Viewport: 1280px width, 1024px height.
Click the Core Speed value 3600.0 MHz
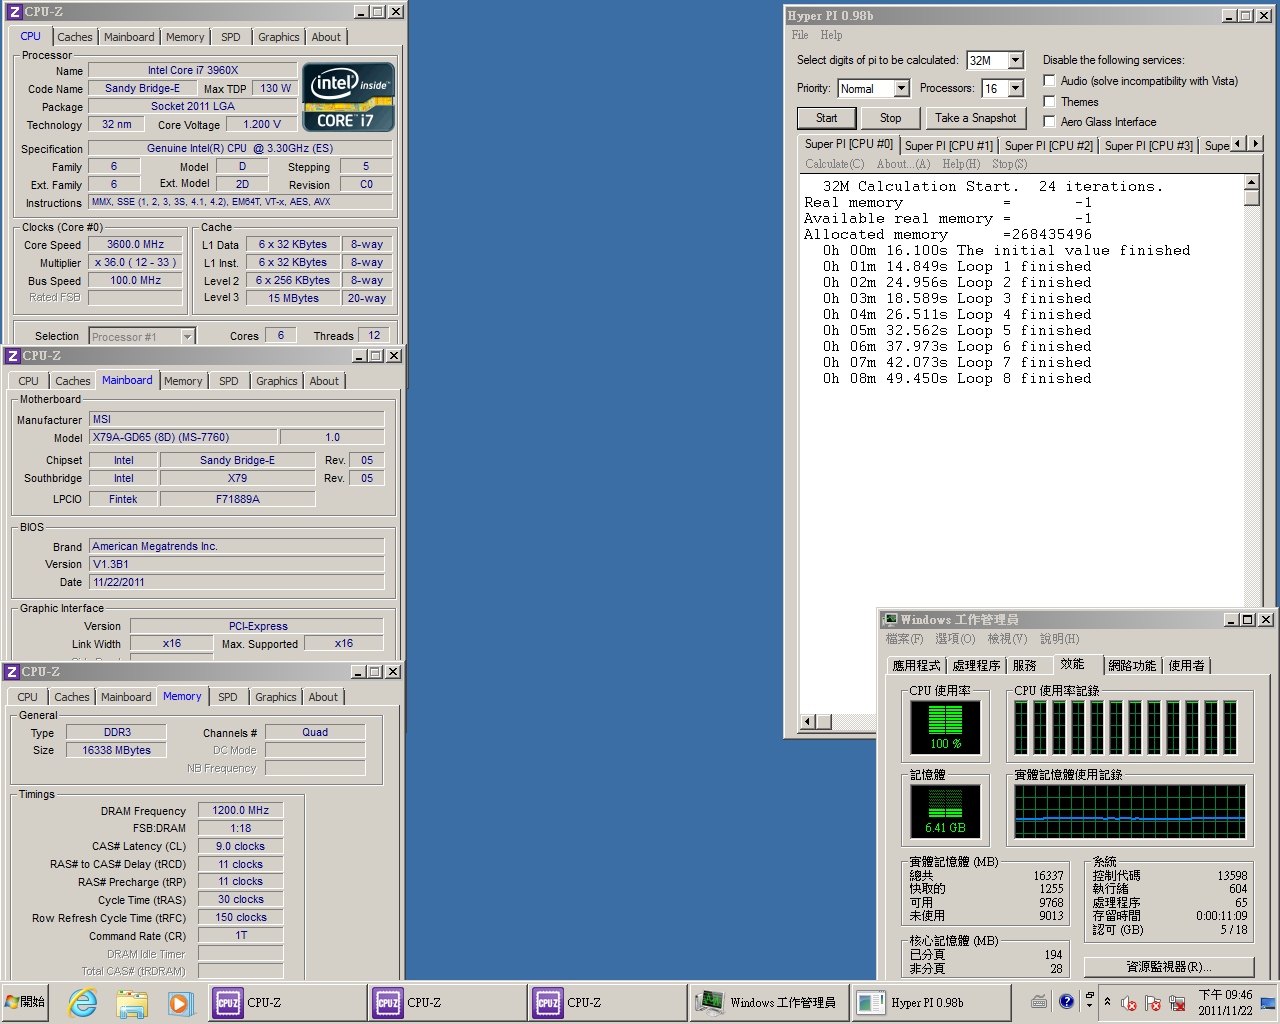pyautogui.click(x=135, y=244)
